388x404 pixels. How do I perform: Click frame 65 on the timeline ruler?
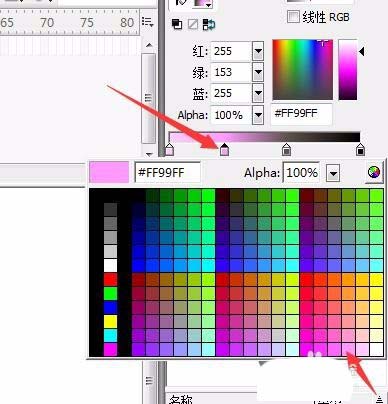tap(7, 23)
